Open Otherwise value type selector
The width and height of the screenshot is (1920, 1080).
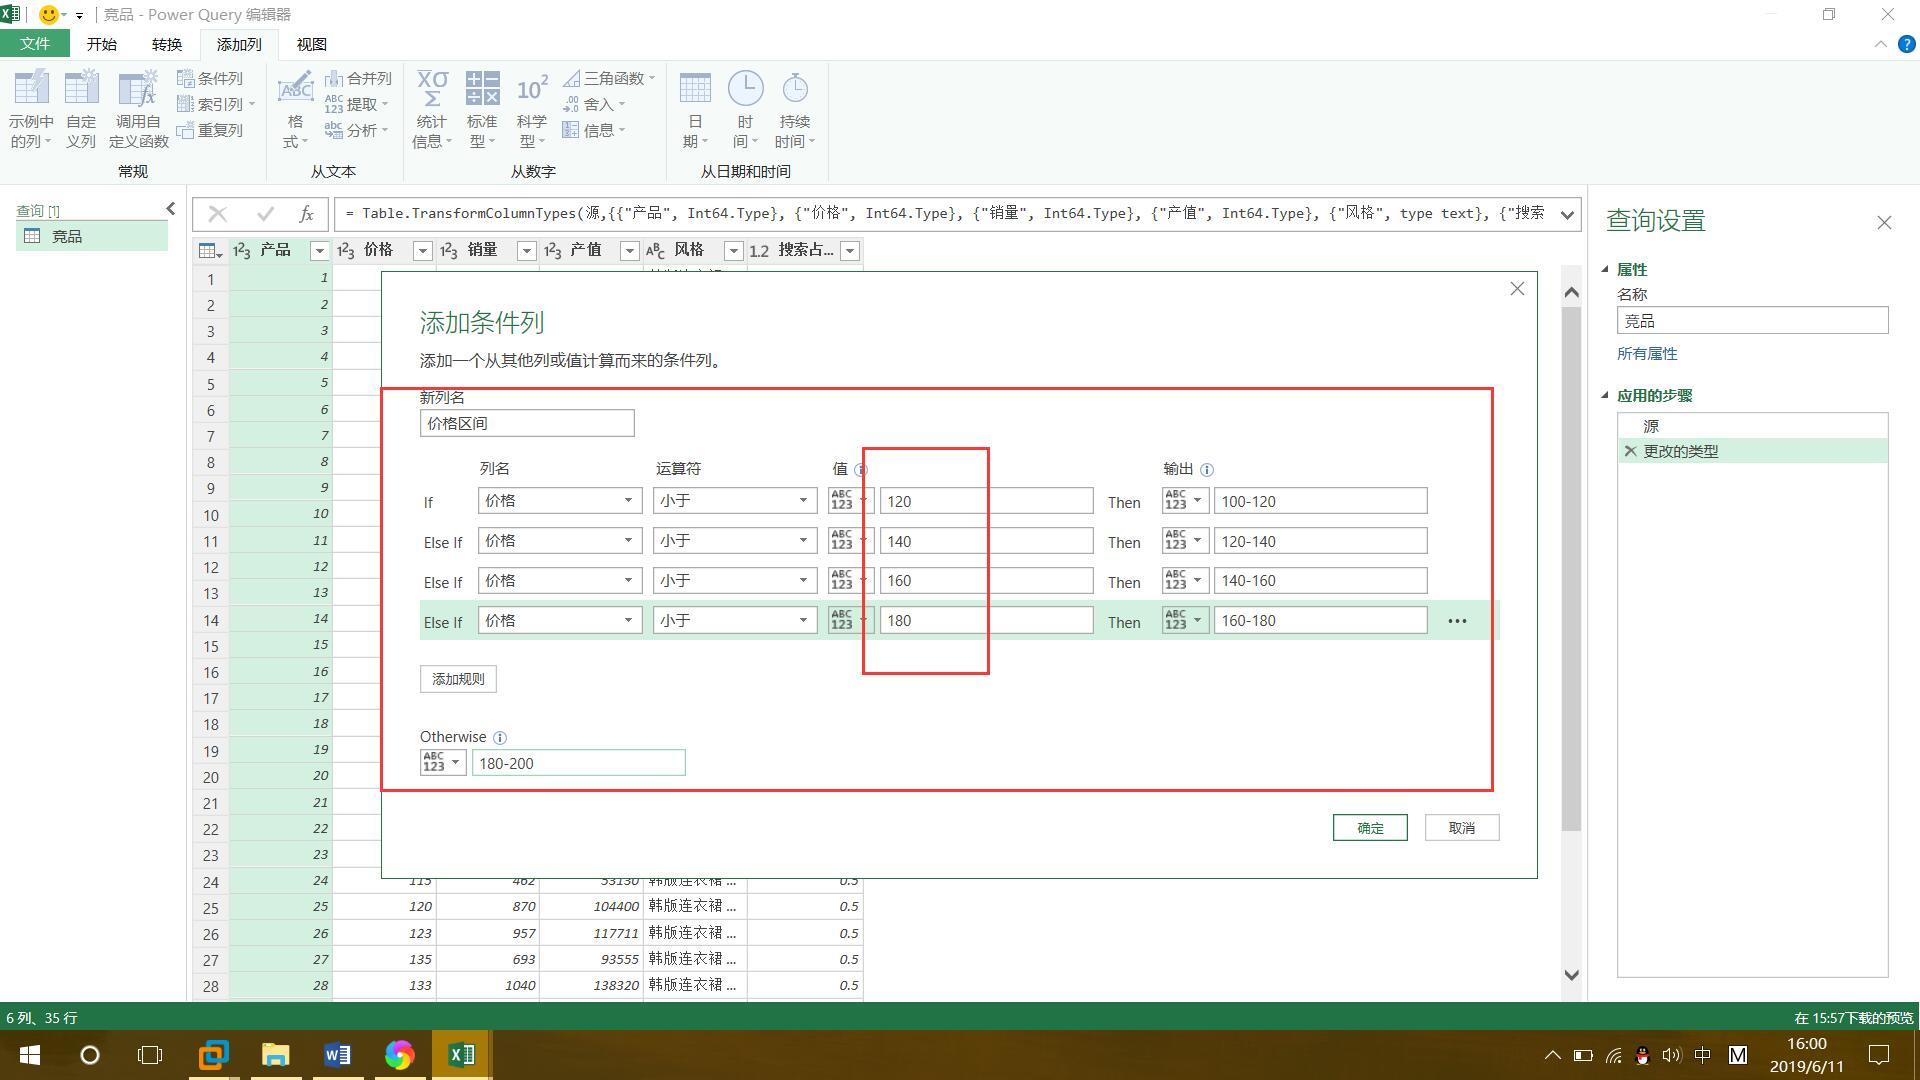(x=442, y=763)
